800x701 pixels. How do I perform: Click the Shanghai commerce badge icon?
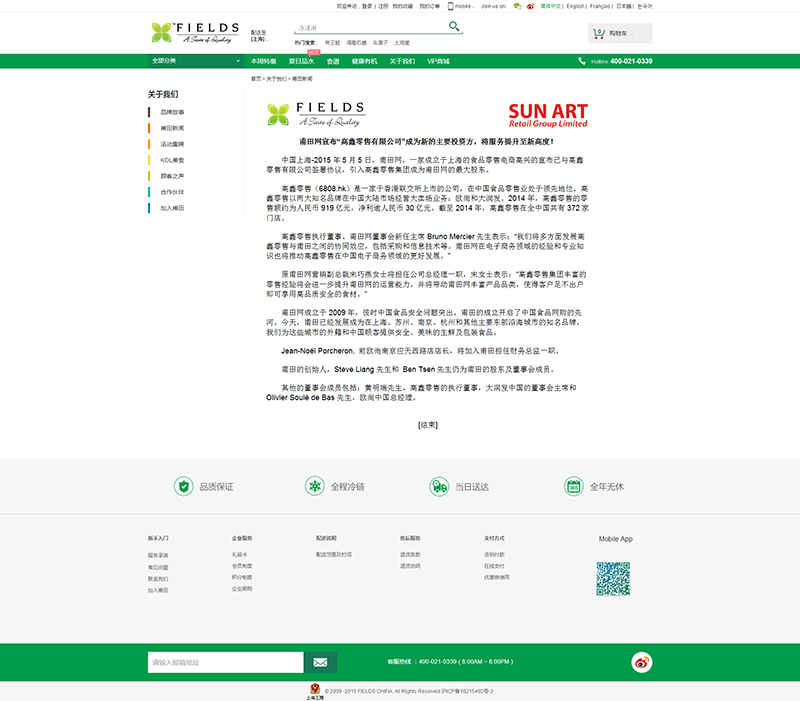(315, 691)
